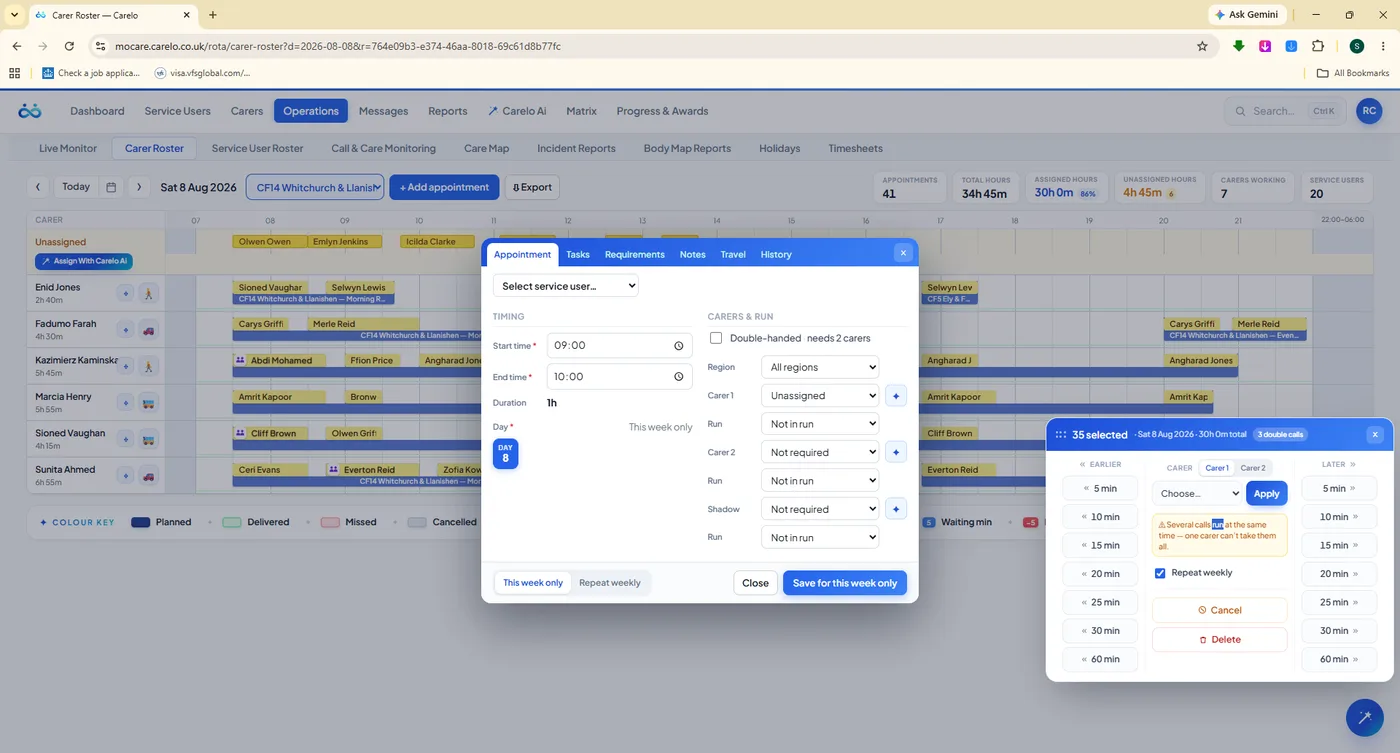
Task: Reload the page in Chrome
Action: click(x=69, y=46)
